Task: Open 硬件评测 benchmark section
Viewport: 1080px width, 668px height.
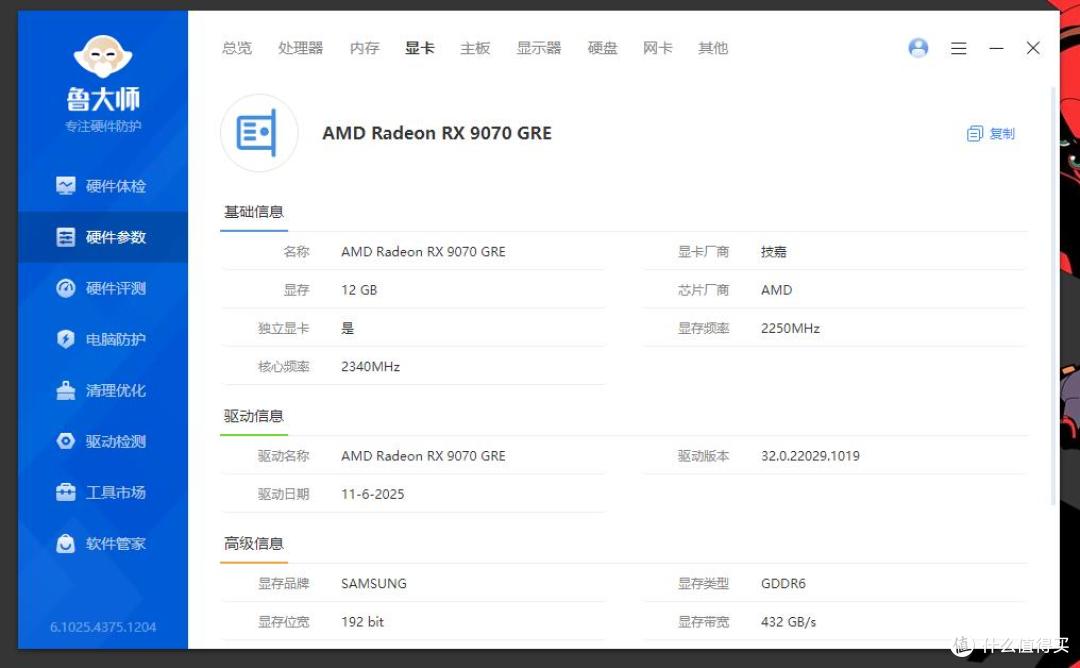Action: (x=103, y=288)
